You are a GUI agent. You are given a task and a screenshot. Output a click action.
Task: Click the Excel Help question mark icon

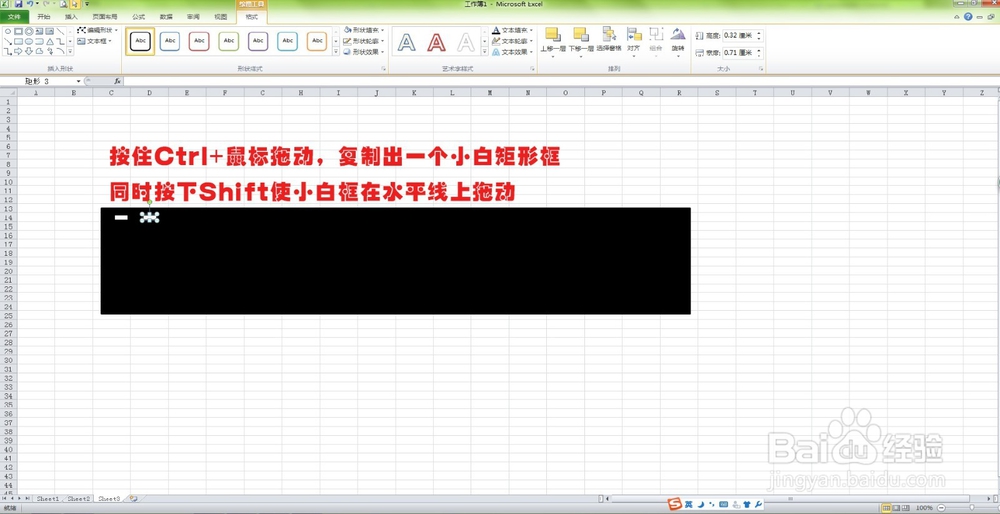pos(968,17)
